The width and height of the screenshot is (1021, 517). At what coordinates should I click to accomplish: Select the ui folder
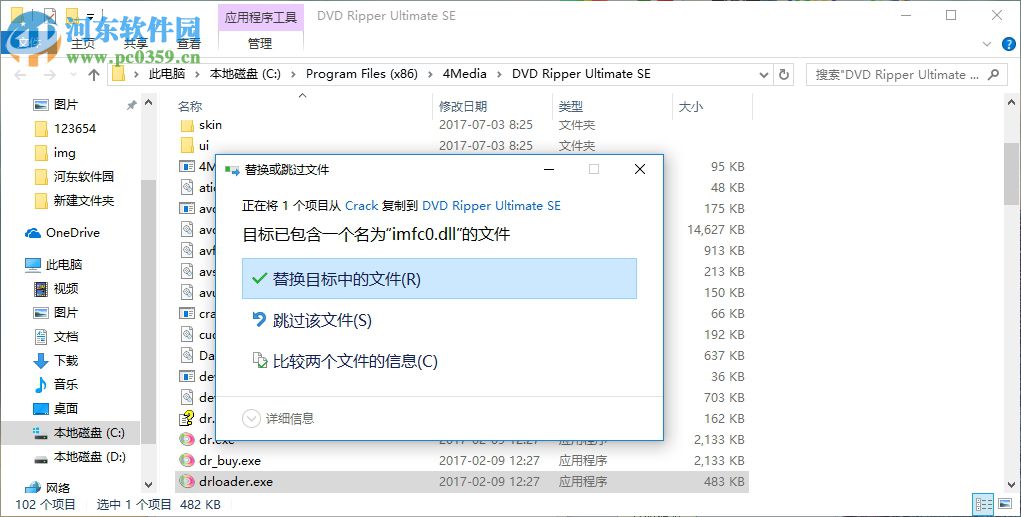pos(204,145)
